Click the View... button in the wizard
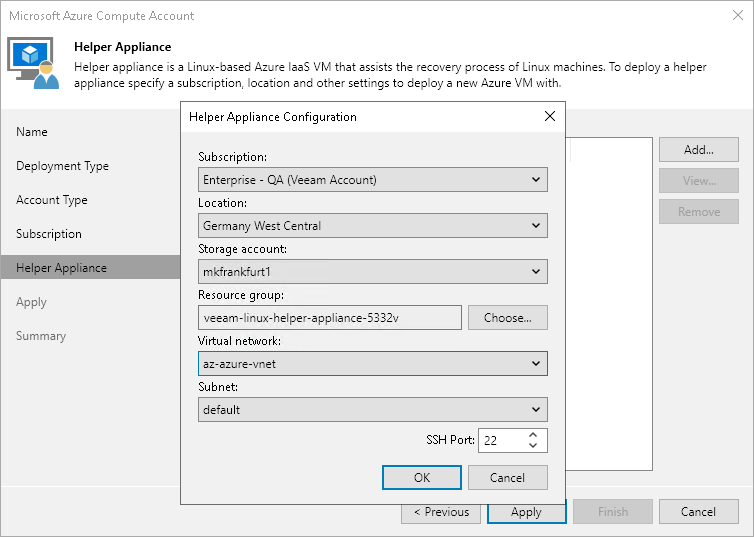Screen dimensions: 754x537 click(699, 181)
